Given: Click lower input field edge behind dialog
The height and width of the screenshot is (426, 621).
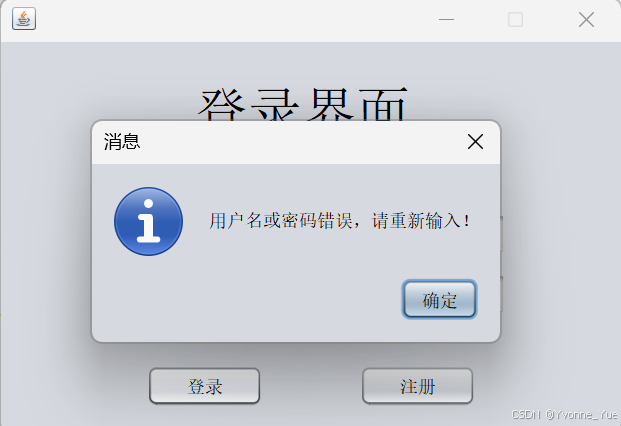Looking at the screenshot, I should 502,294.
